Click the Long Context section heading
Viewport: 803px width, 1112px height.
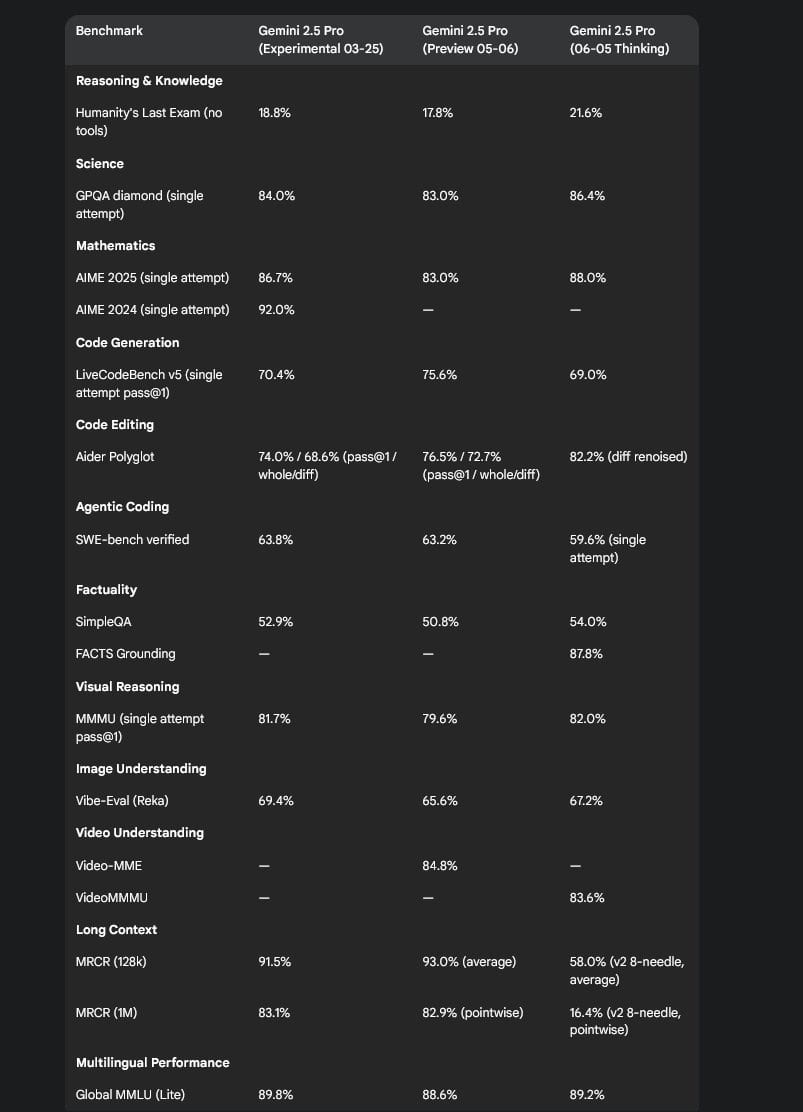coord(116,930)
